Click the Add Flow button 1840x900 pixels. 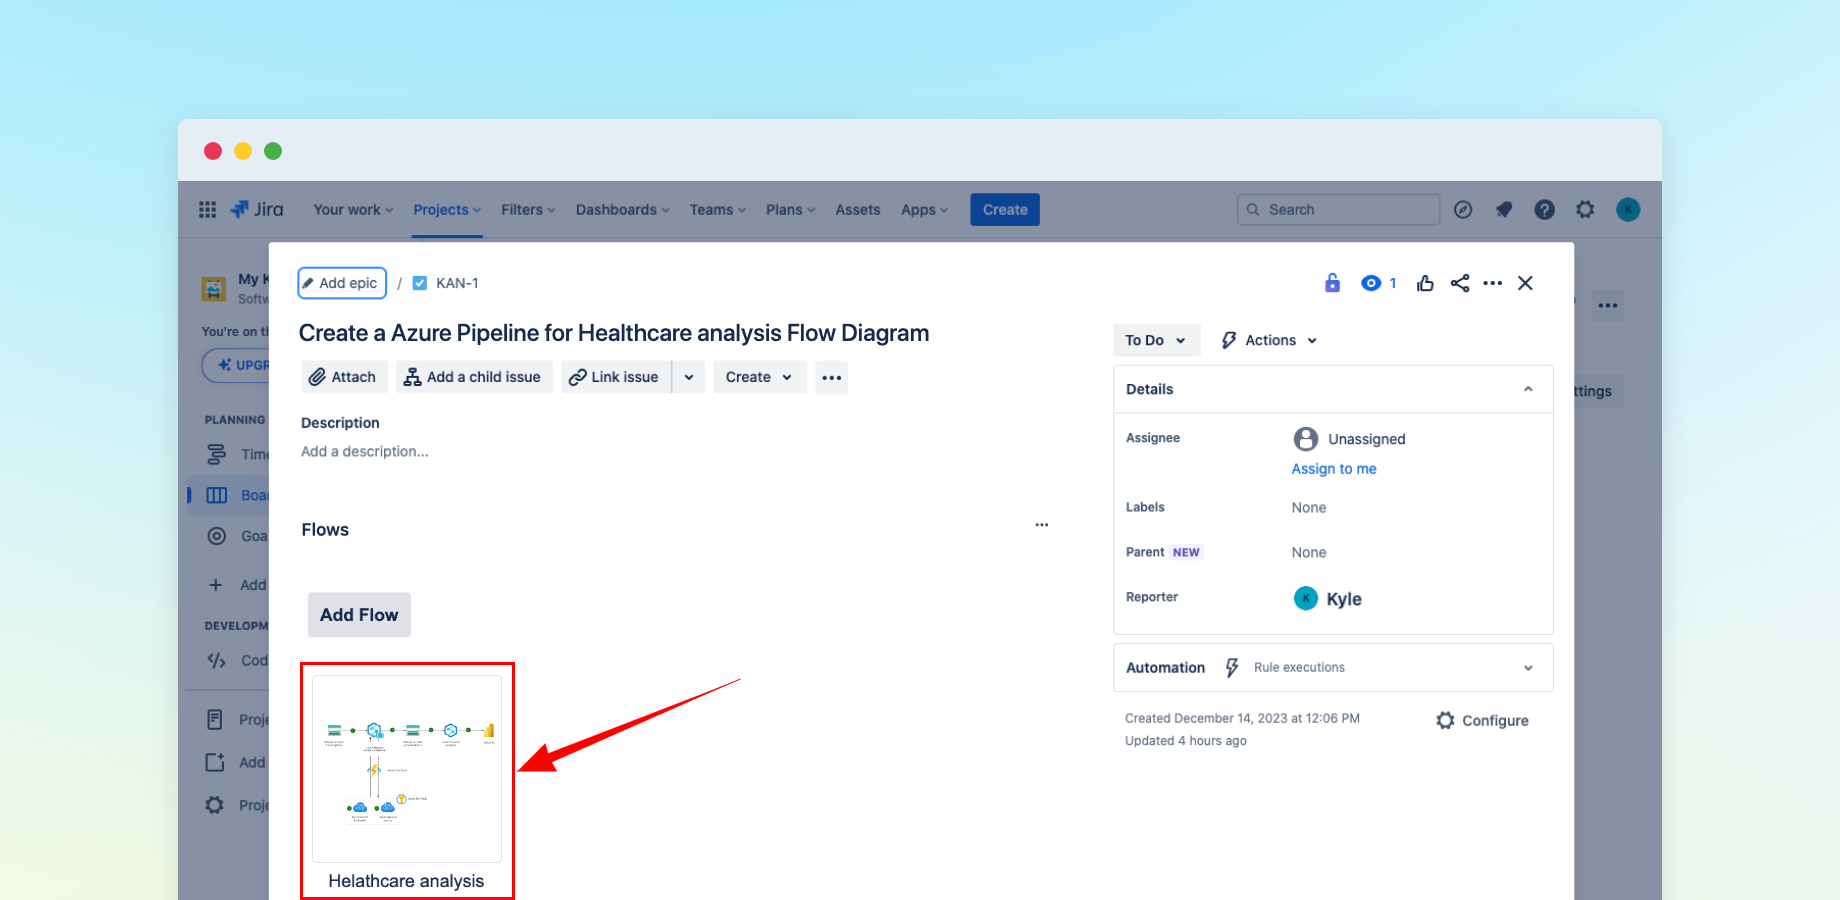click(359, 615)
